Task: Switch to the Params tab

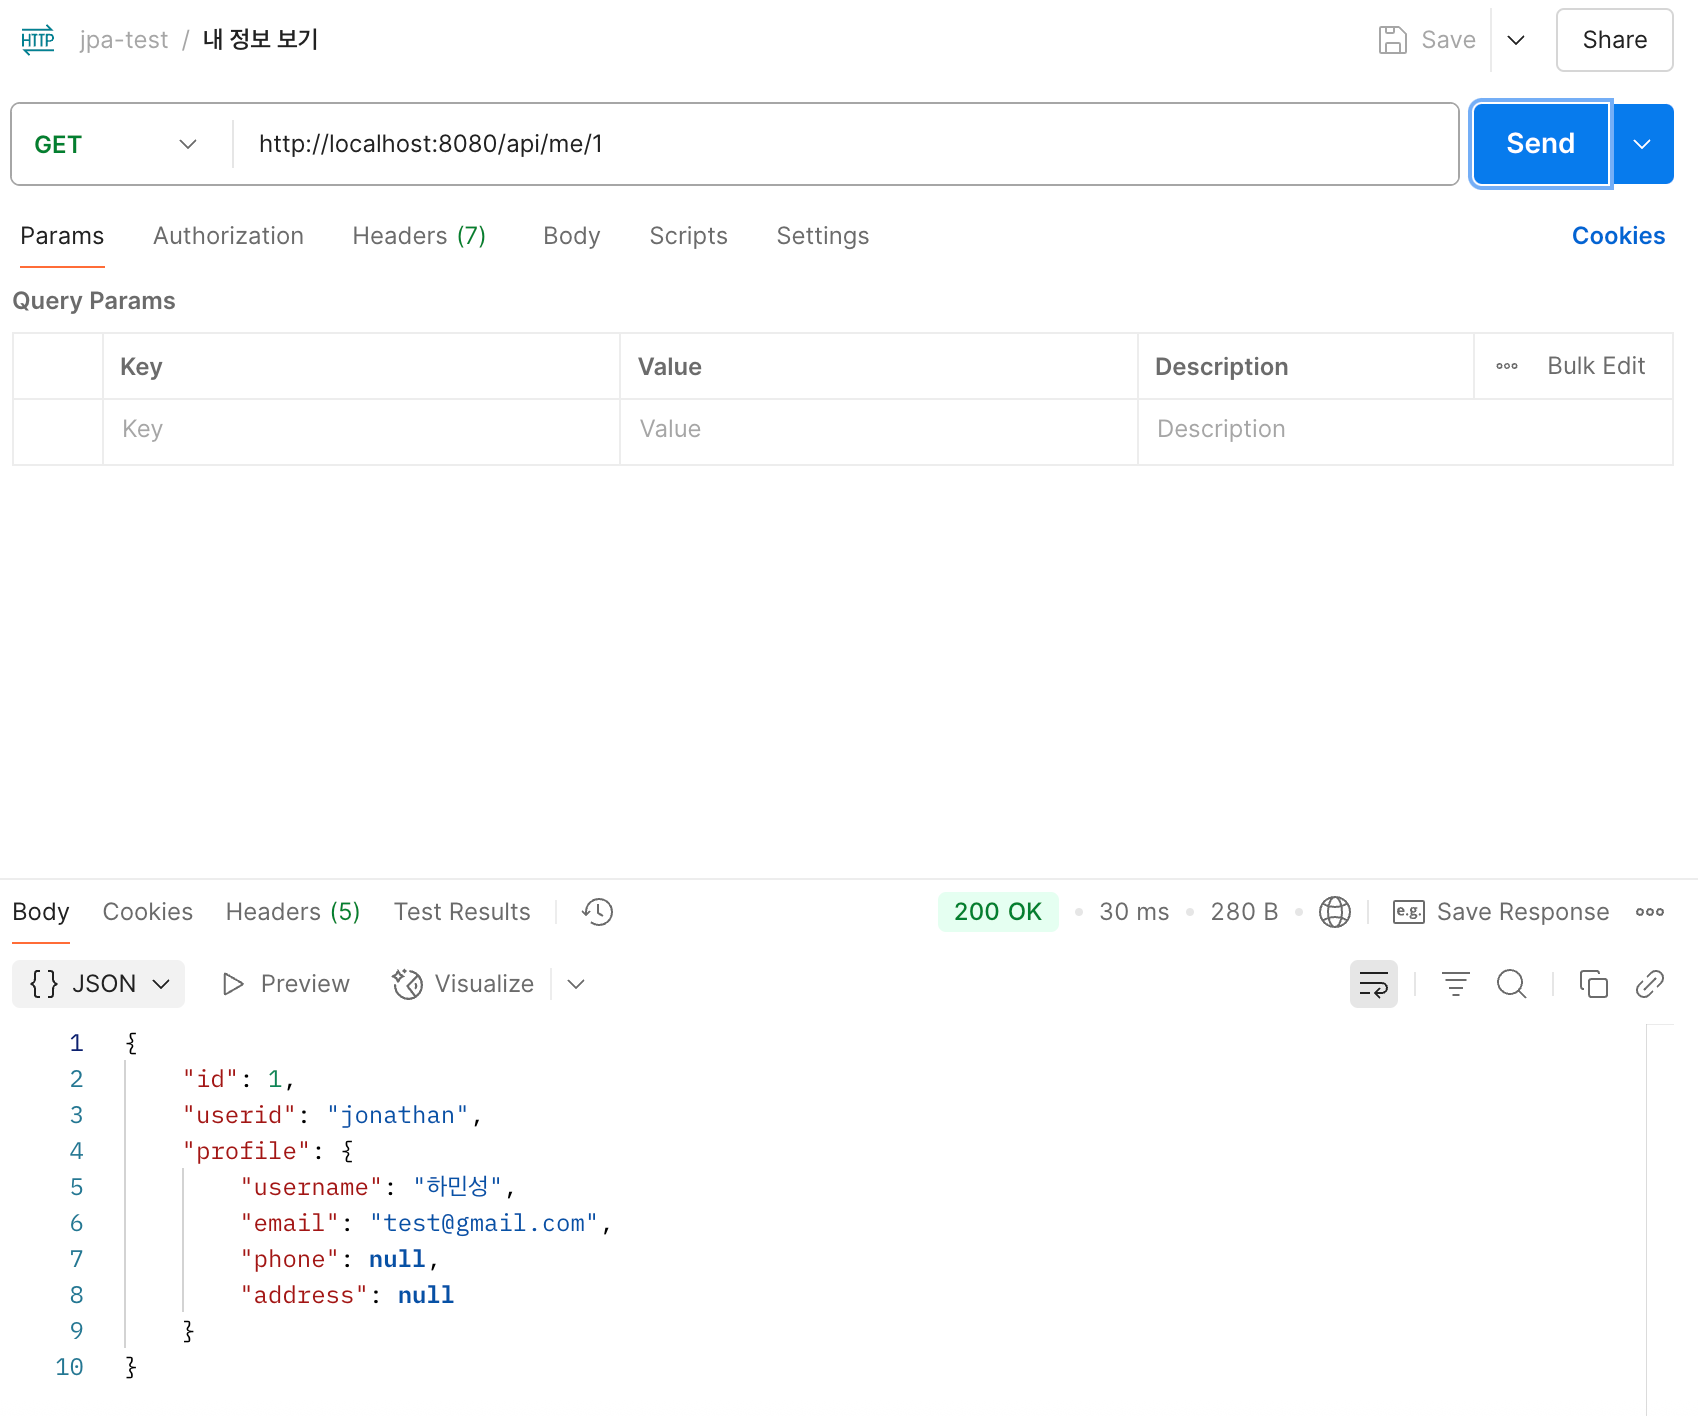Action: (62, 236)
